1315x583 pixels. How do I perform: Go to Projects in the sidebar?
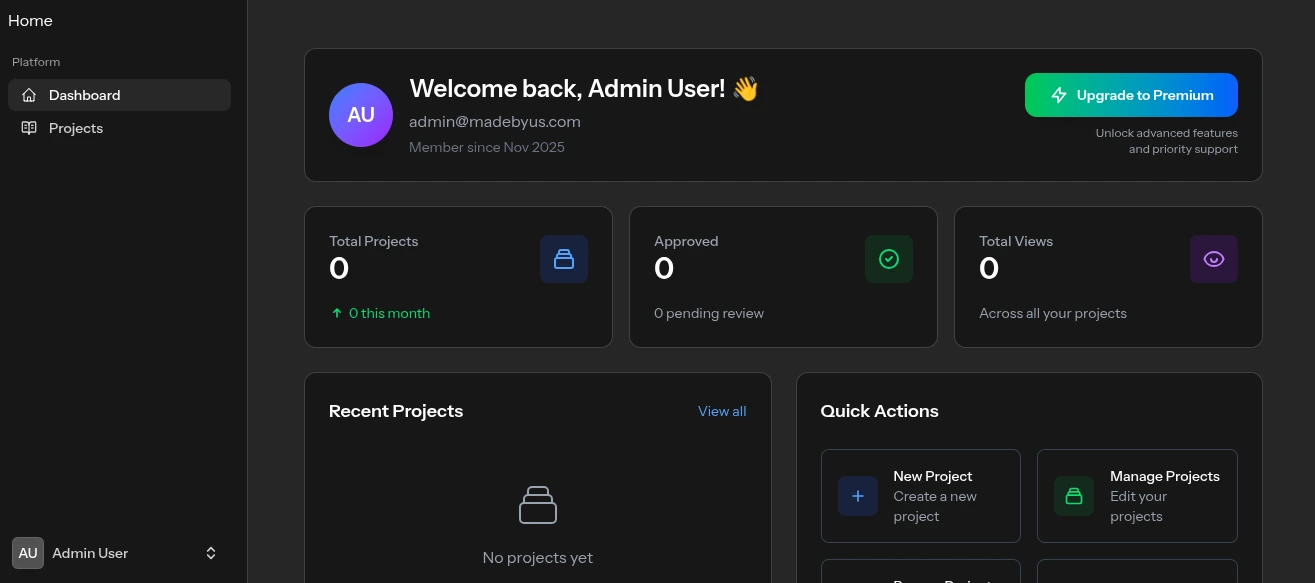click(x=76, y=128)
